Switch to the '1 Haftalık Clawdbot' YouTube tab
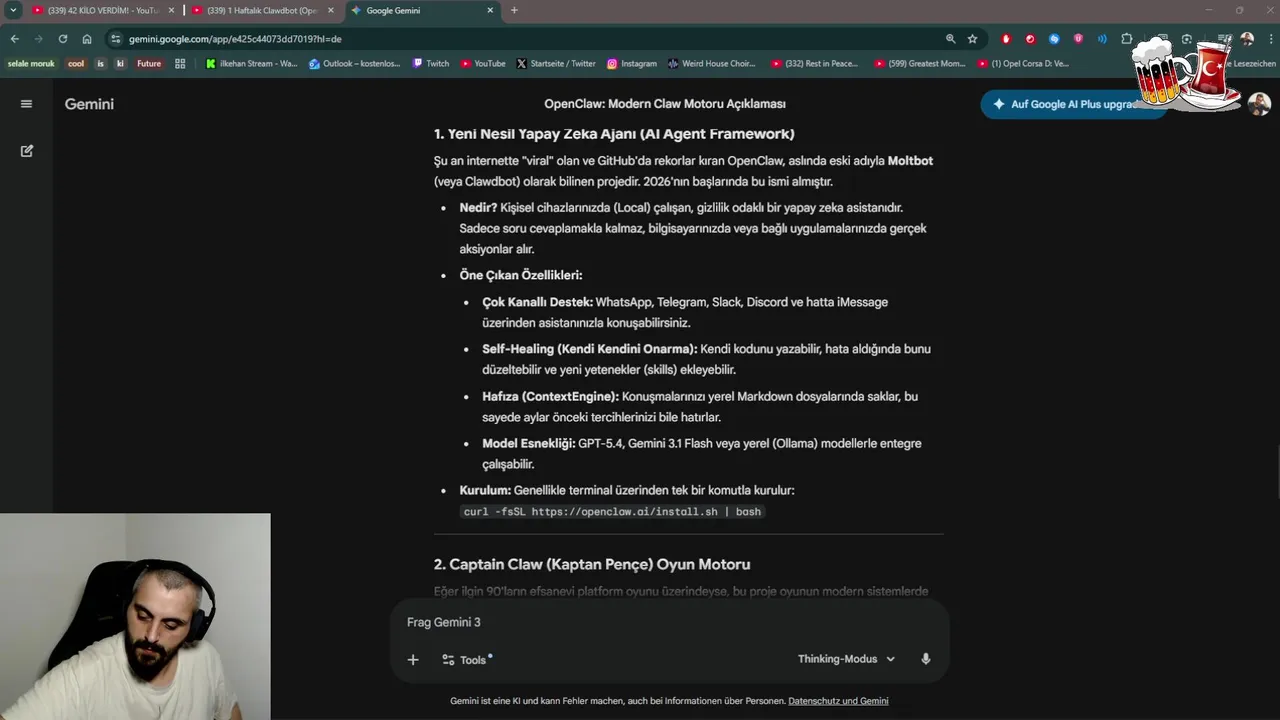Image resolution: width=1280 pixels, height=720 pixels. pos(262,10)
